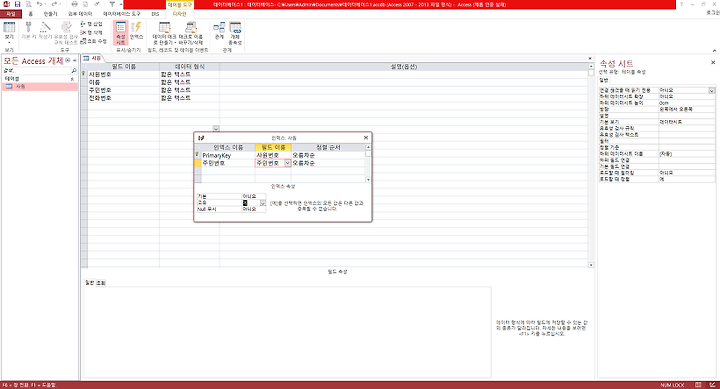The image size is (720, 389).
Task: Select the 전화번호 field name cell
Action: coord(124,98)
